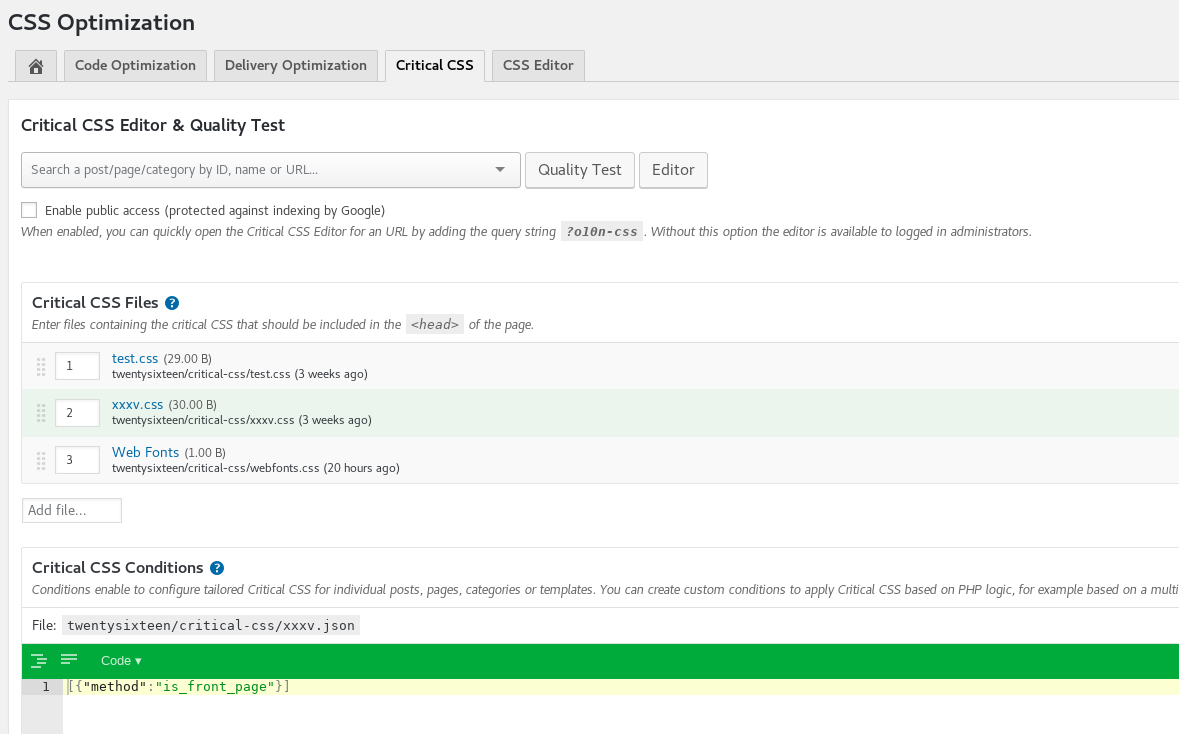
Task: Click the home icon in the navigation bar
Action: pyautogui.click(x=35, y=65)
